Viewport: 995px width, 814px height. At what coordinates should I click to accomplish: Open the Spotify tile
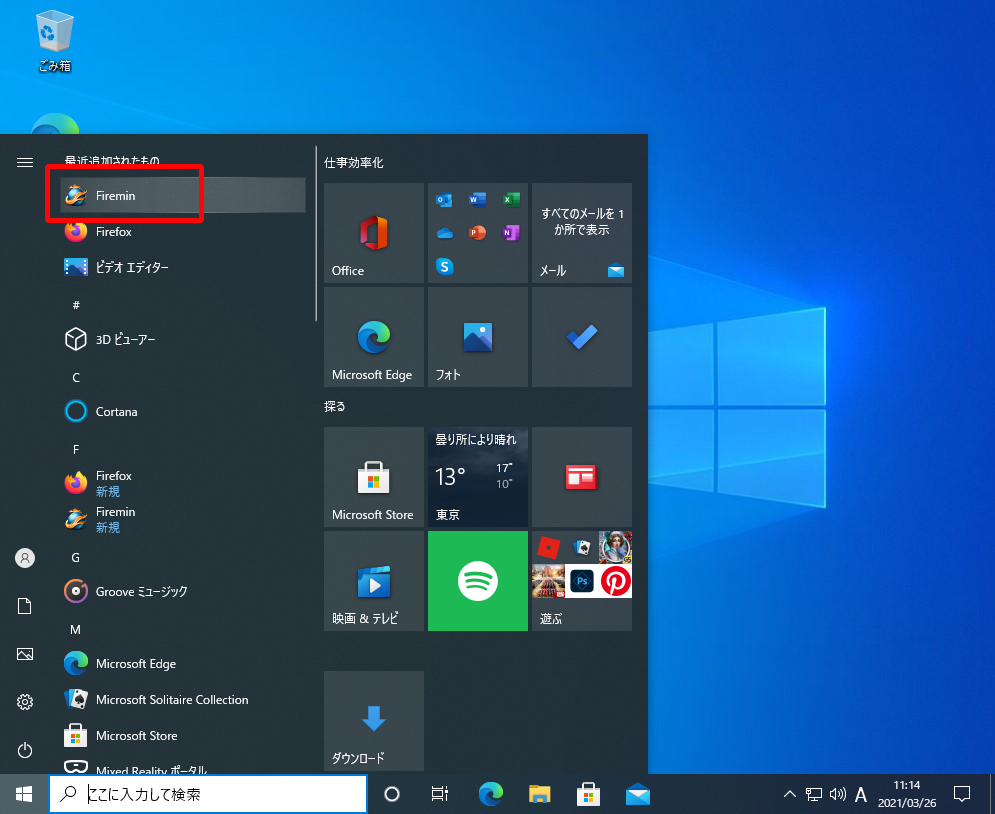pyautogui.click(x=477, y=581)
